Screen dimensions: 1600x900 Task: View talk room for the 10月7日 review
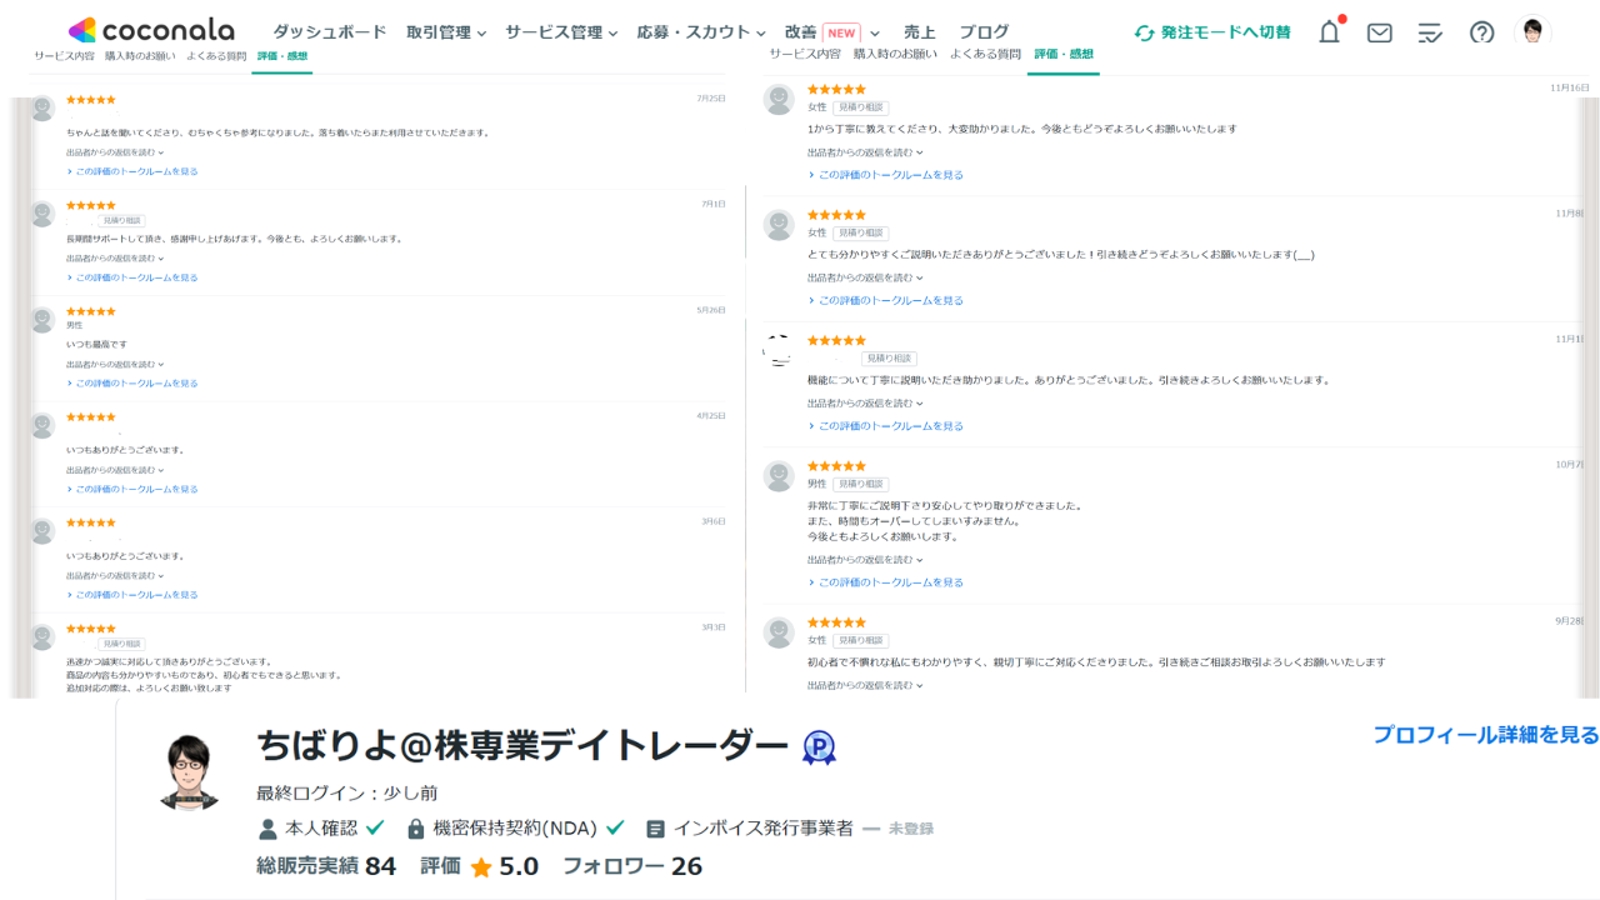pyautogui.click(x=886, y=582)
